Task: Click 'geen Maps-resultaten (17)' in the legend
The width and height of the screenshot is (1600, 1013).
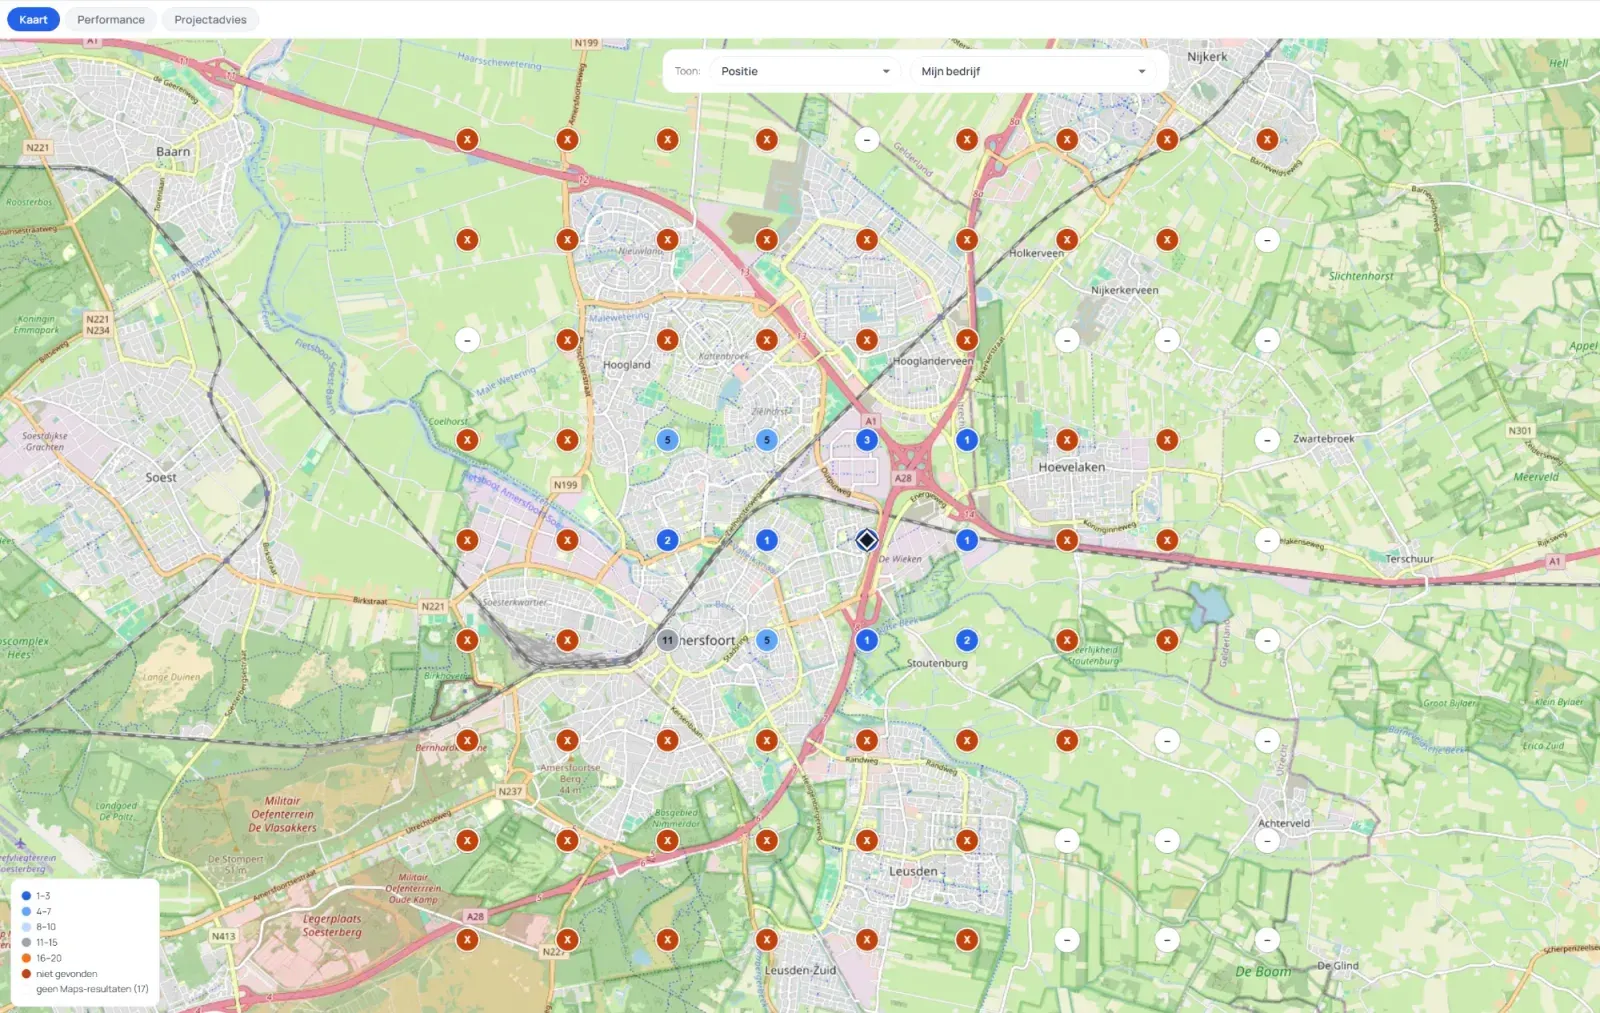Action: click(92, 989)
